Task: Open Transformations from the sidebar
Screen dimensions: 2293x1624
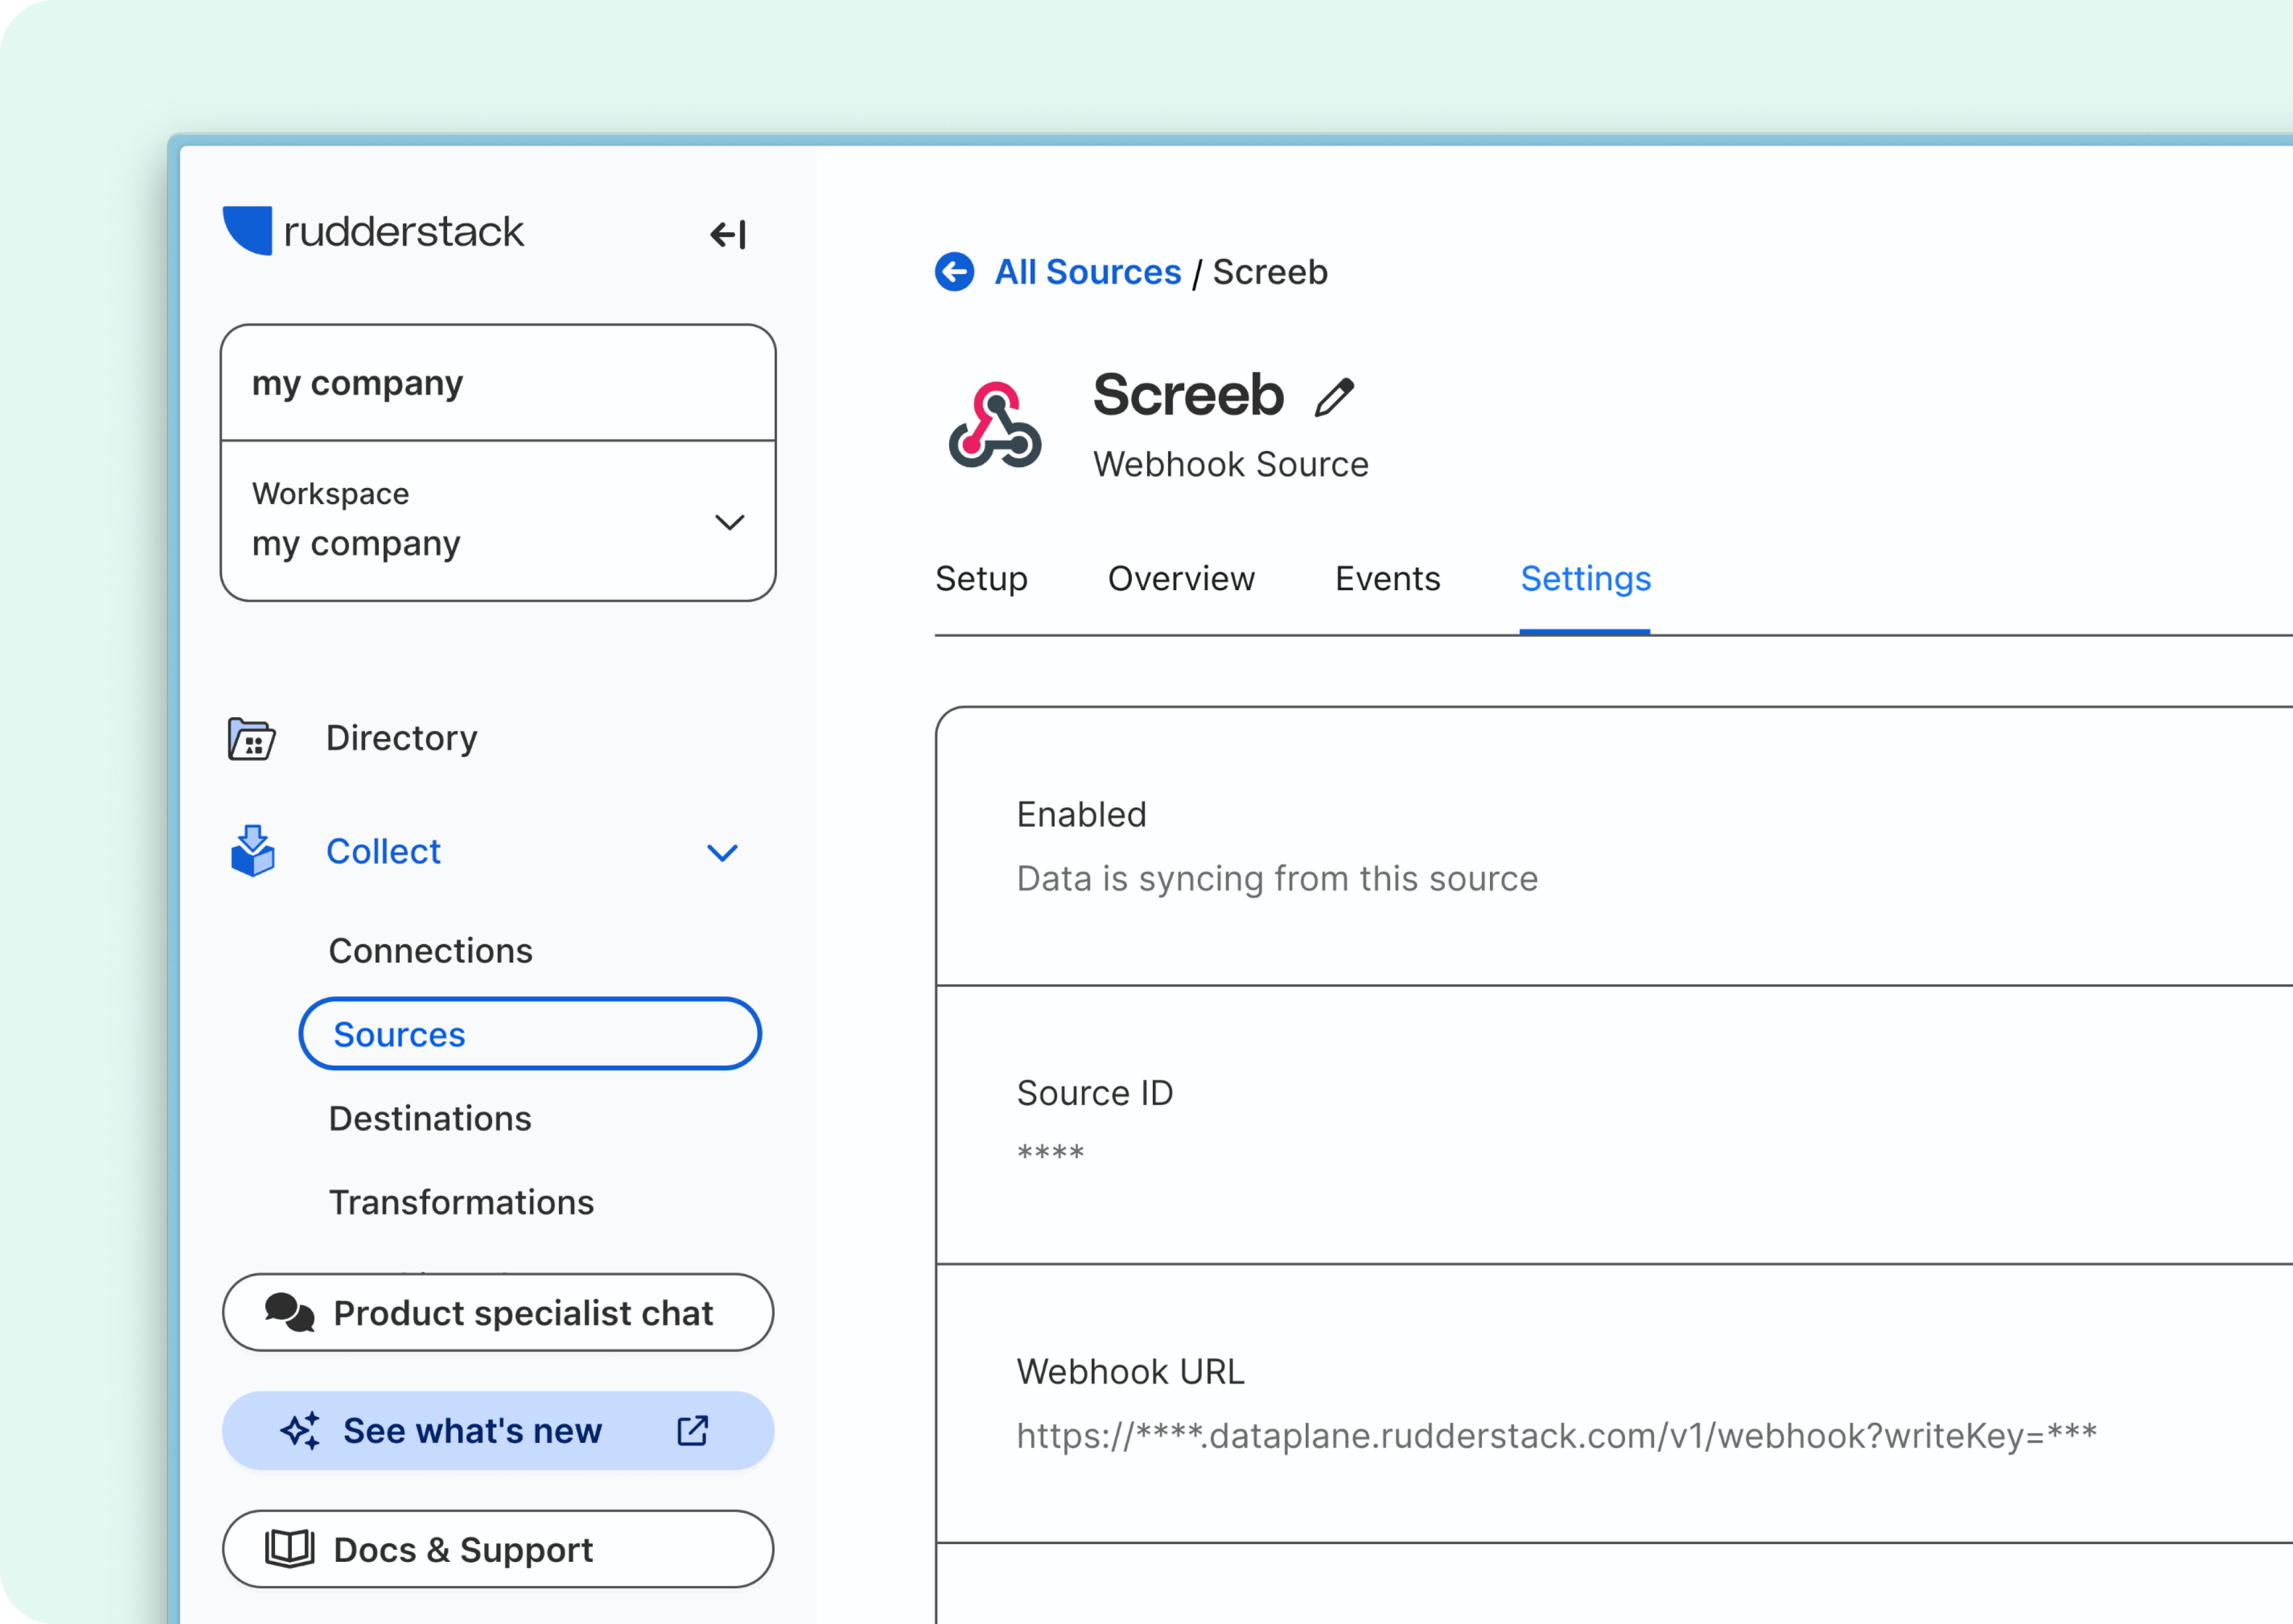Action: 461,1202
